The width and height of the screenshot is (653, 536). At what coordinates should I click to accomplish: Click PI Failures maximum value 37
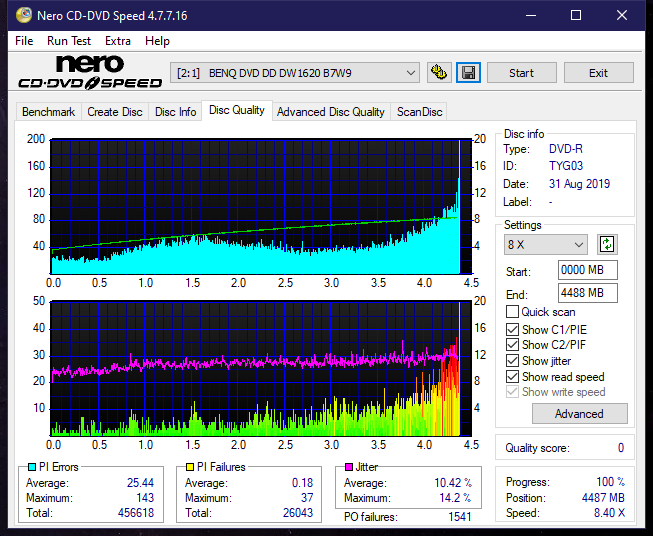(307, 498)
